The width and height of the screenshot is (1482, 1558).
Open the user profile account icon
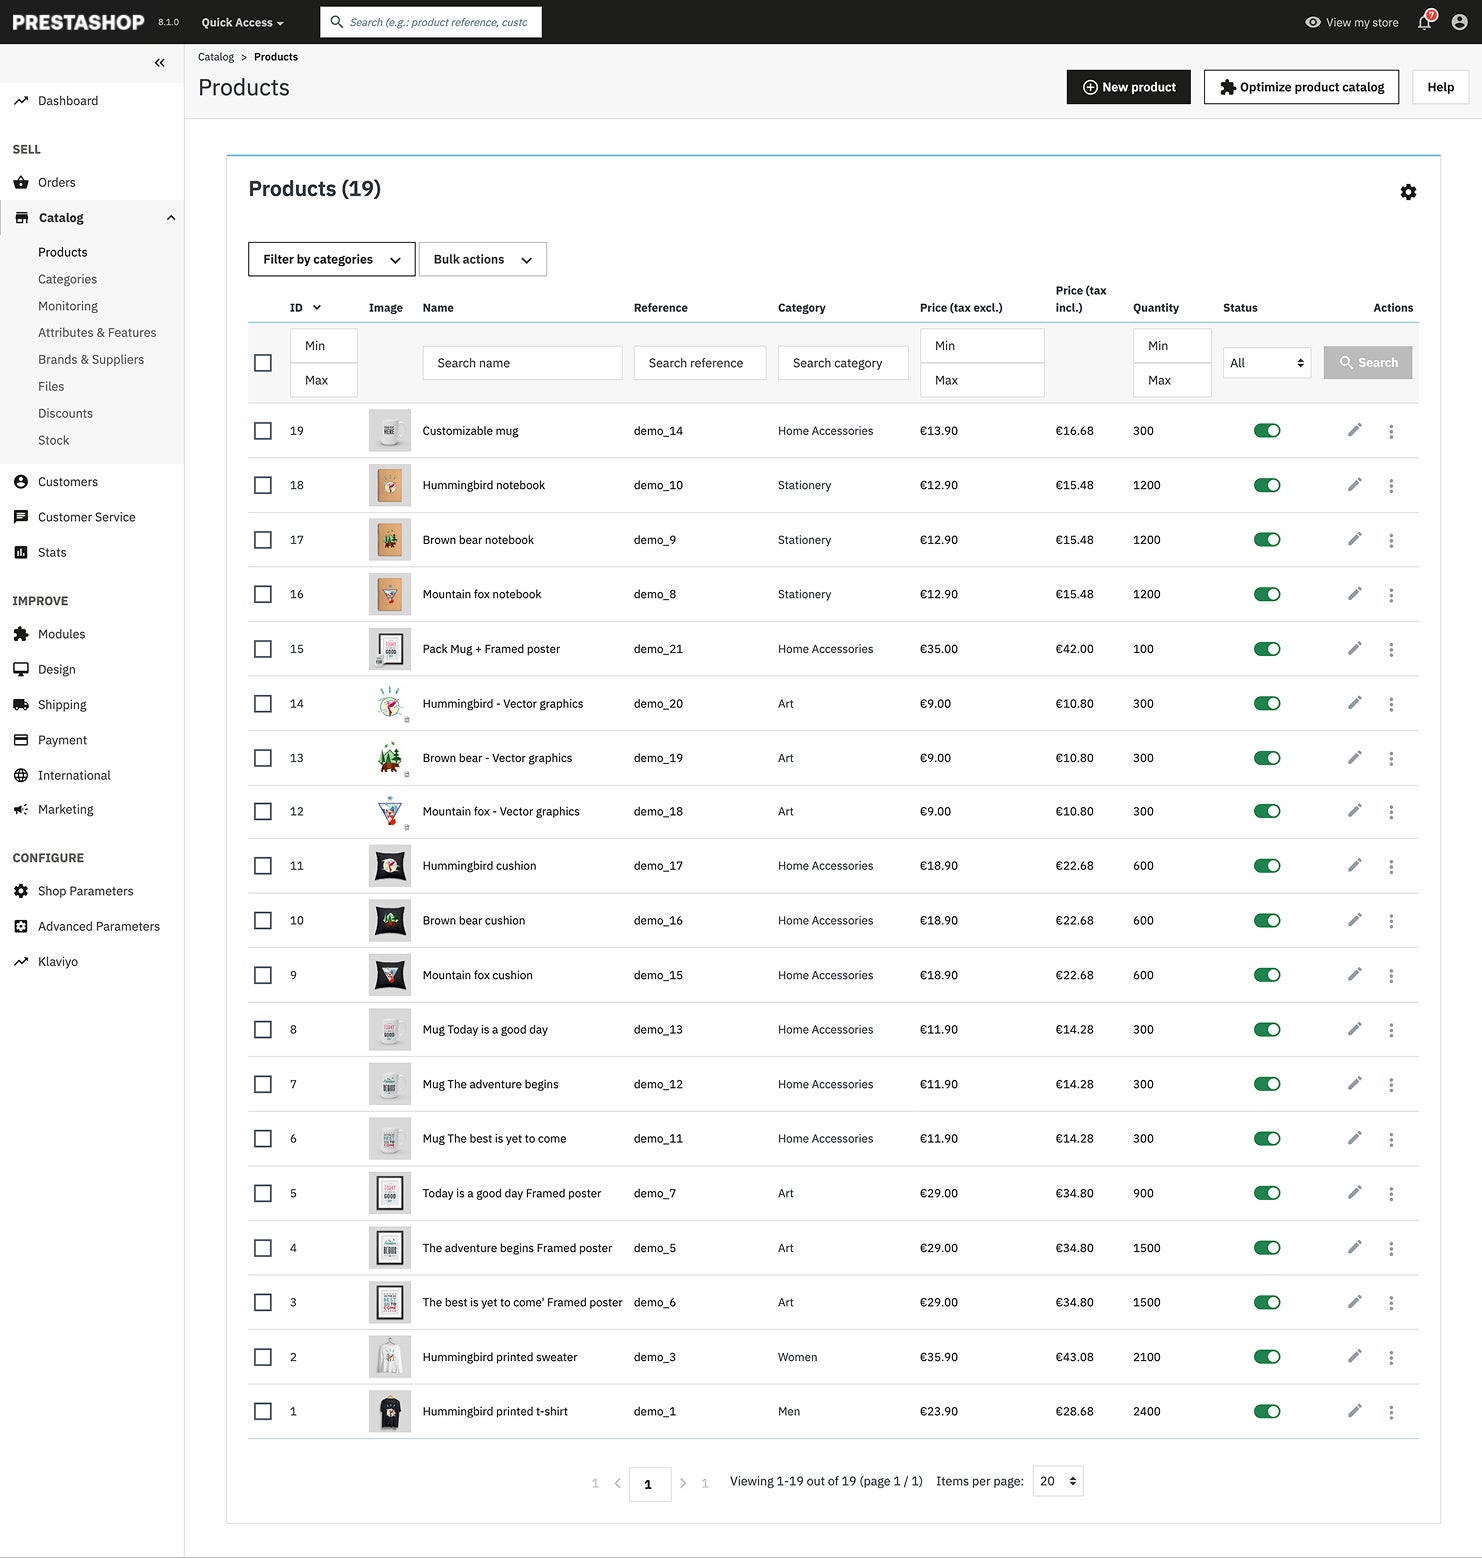(x=1459, y=22)
